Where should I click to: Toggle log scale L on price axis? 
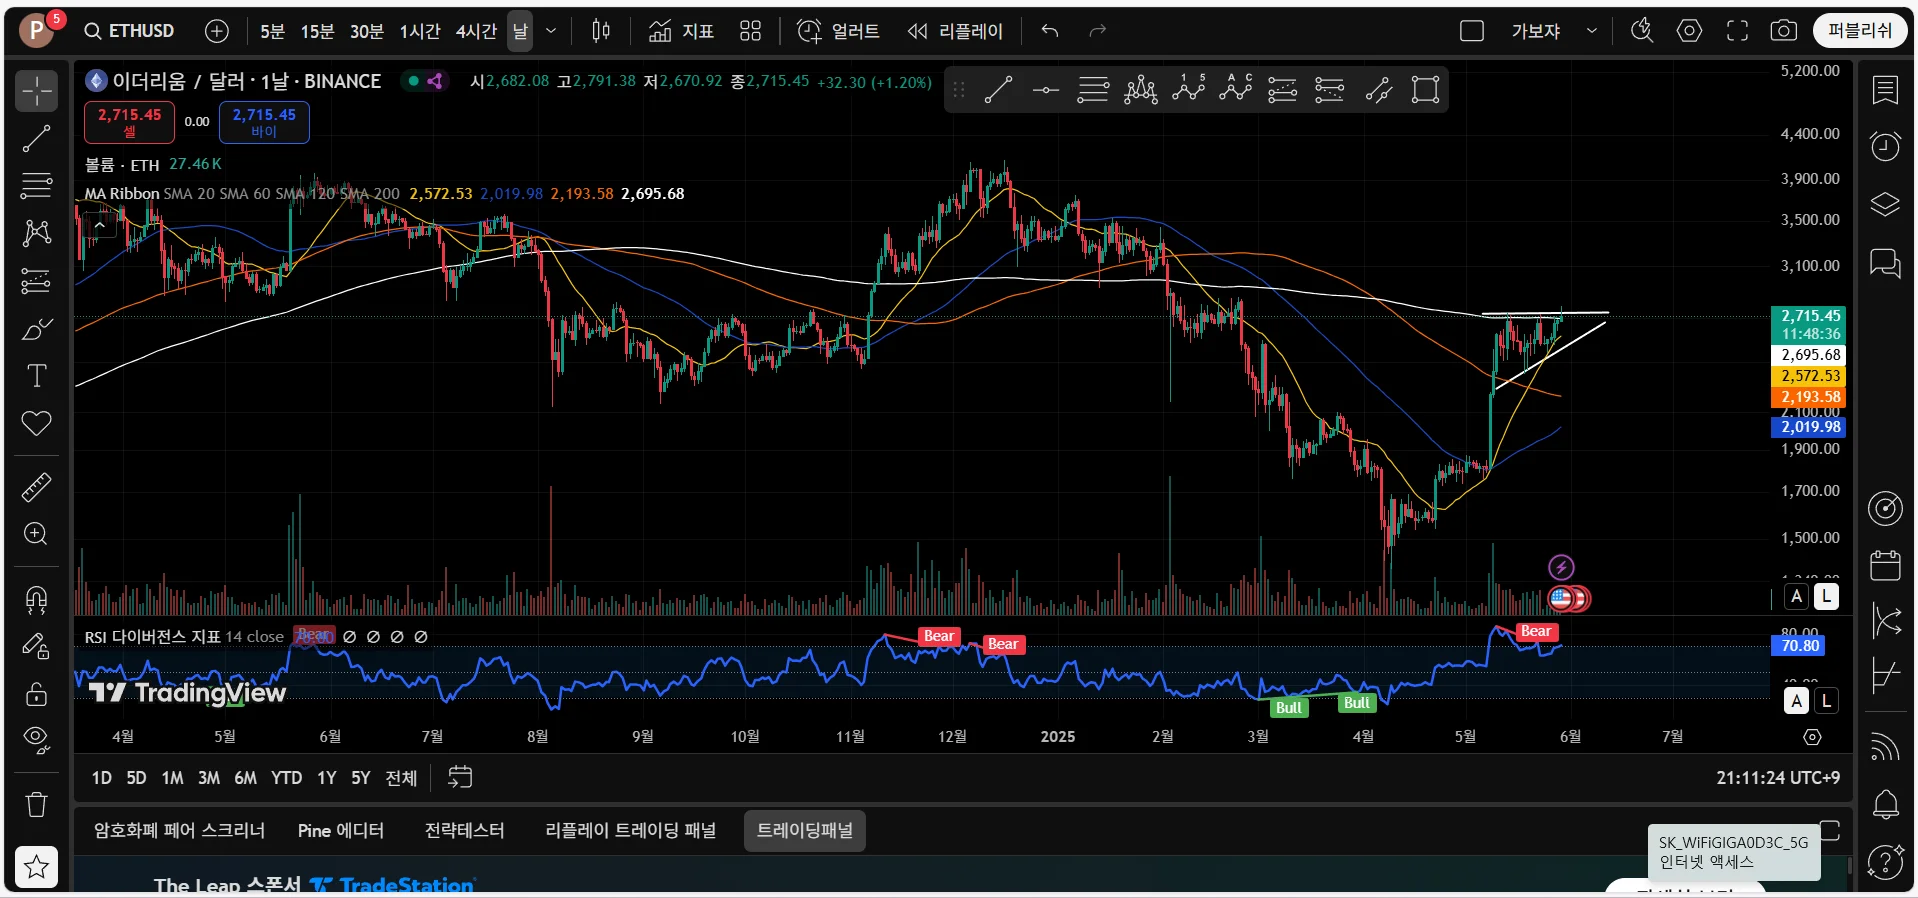(x=1826, y=597)
